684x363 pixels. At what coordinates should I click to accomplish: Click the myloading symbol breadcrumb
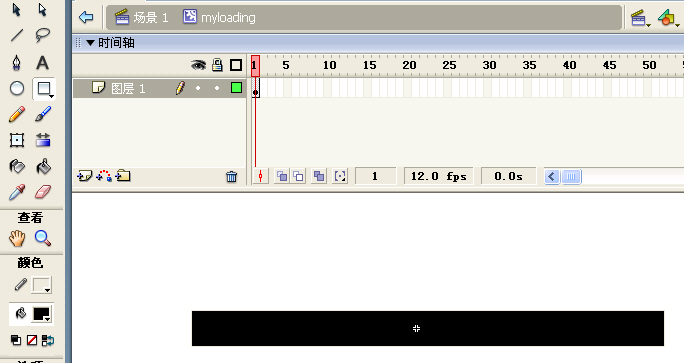point(219,17)
